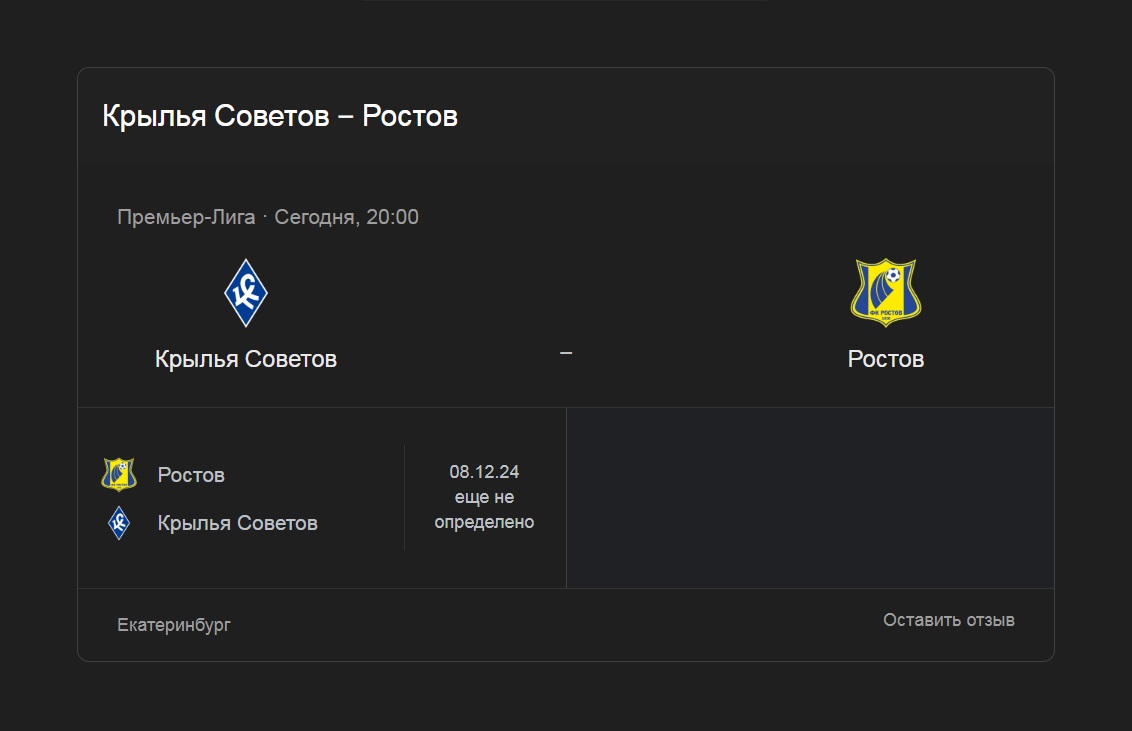Click the word 'Советов' in the heading
Viewport: 1132px width, 731px height.
tap(272, 116)
